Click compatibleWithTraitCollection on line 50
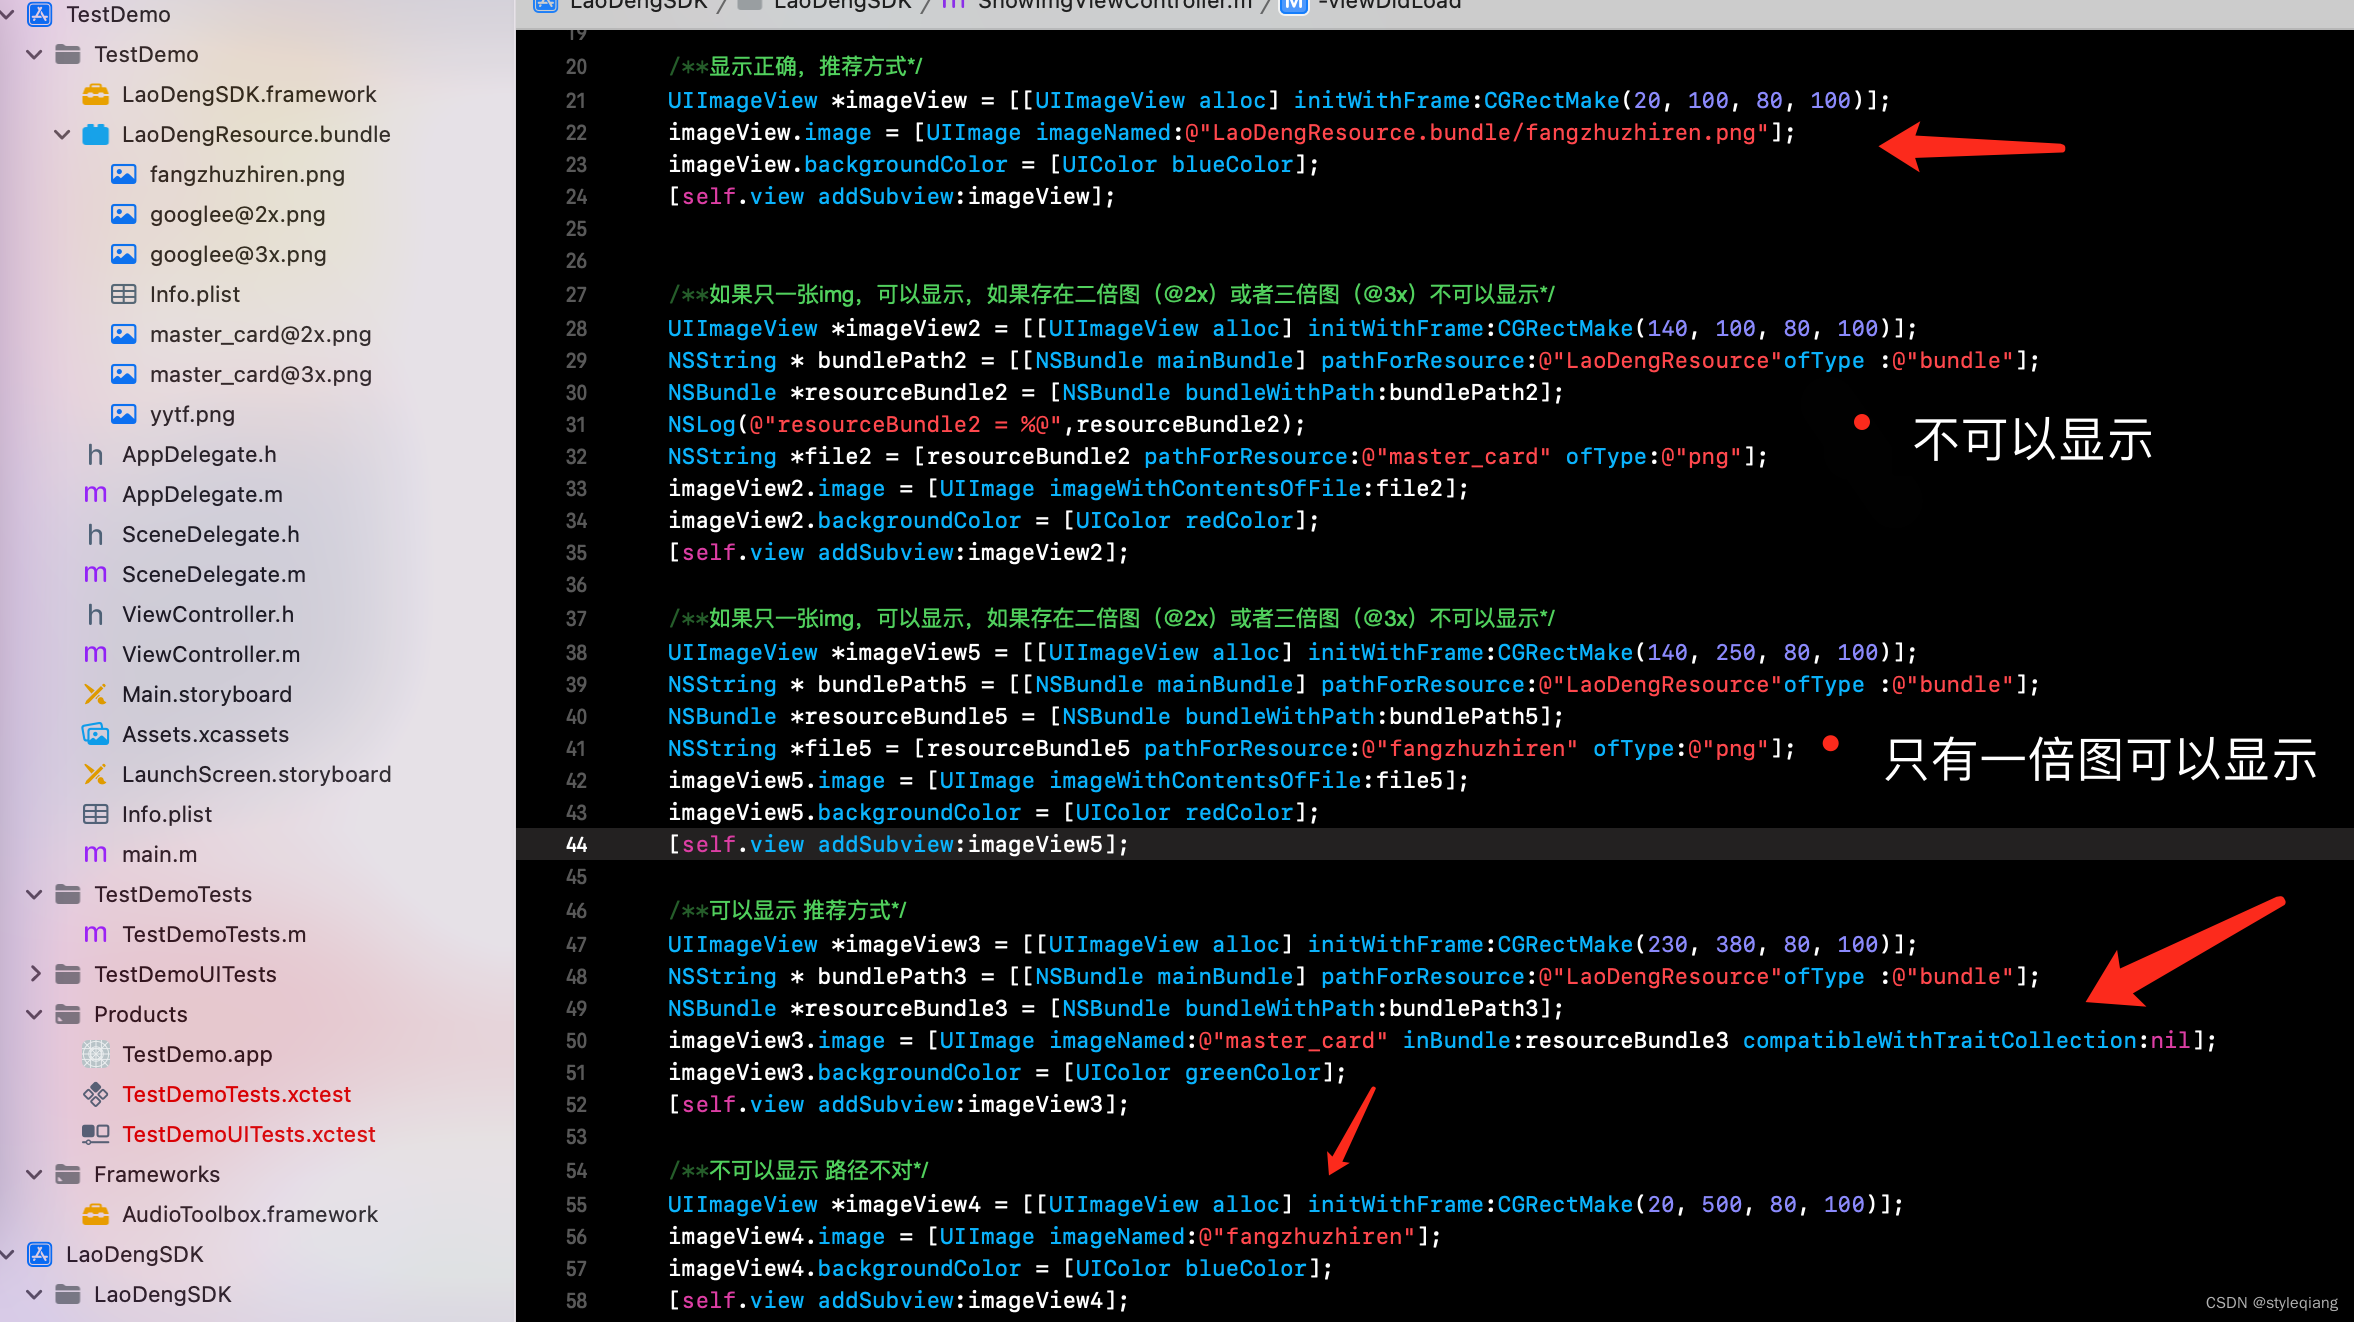 (1939, 1041)
